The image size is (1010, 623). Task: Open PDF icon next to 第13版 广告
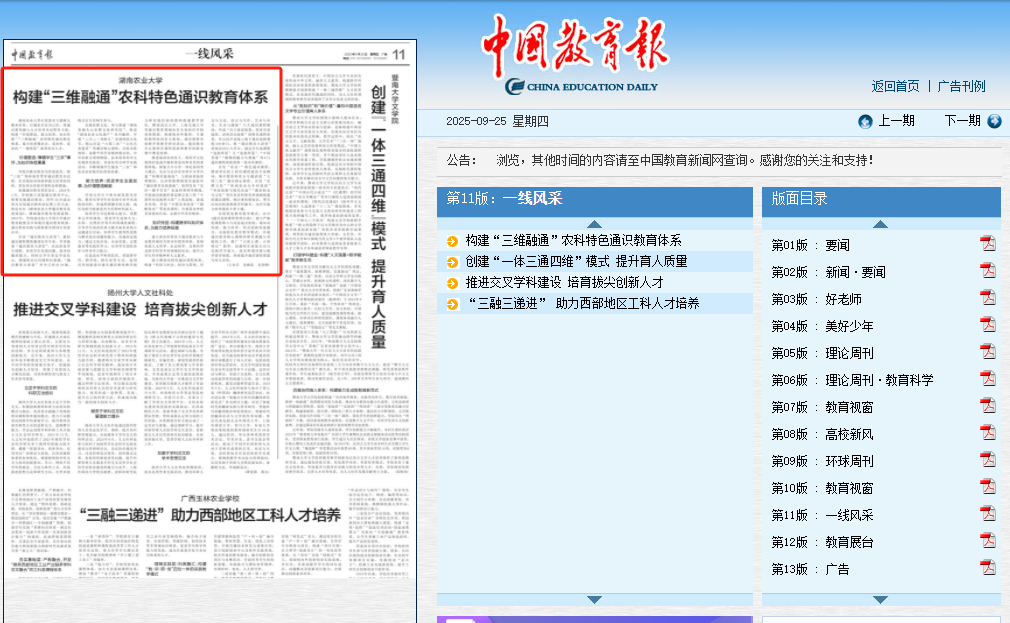pyautogui.click(x=987, y=568)
